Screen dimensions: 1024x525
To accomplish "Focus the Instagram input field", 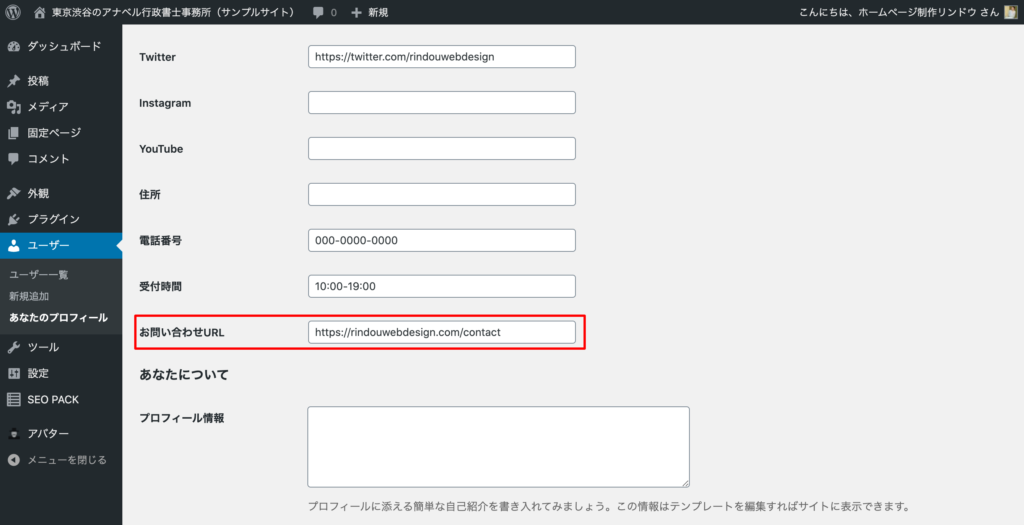I will point(442,103).
